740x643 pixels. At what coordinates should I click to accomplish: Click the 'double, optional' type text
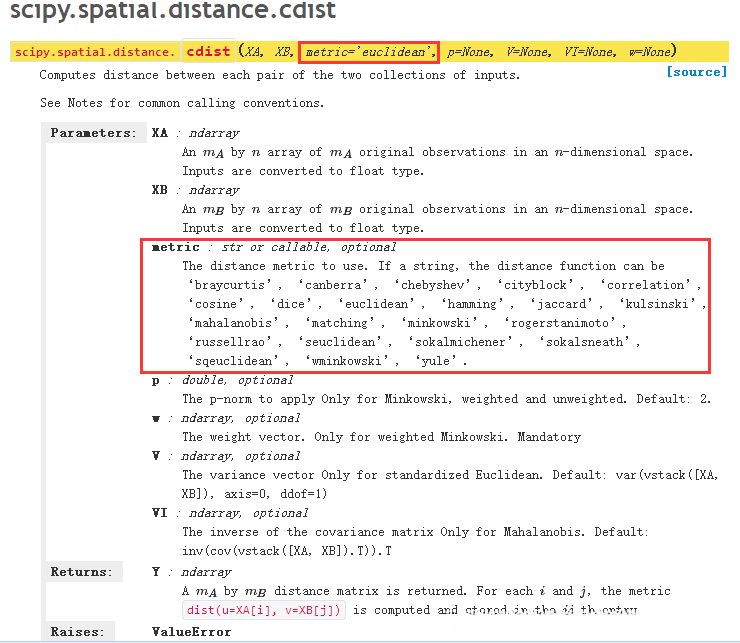tap(238, 380)
